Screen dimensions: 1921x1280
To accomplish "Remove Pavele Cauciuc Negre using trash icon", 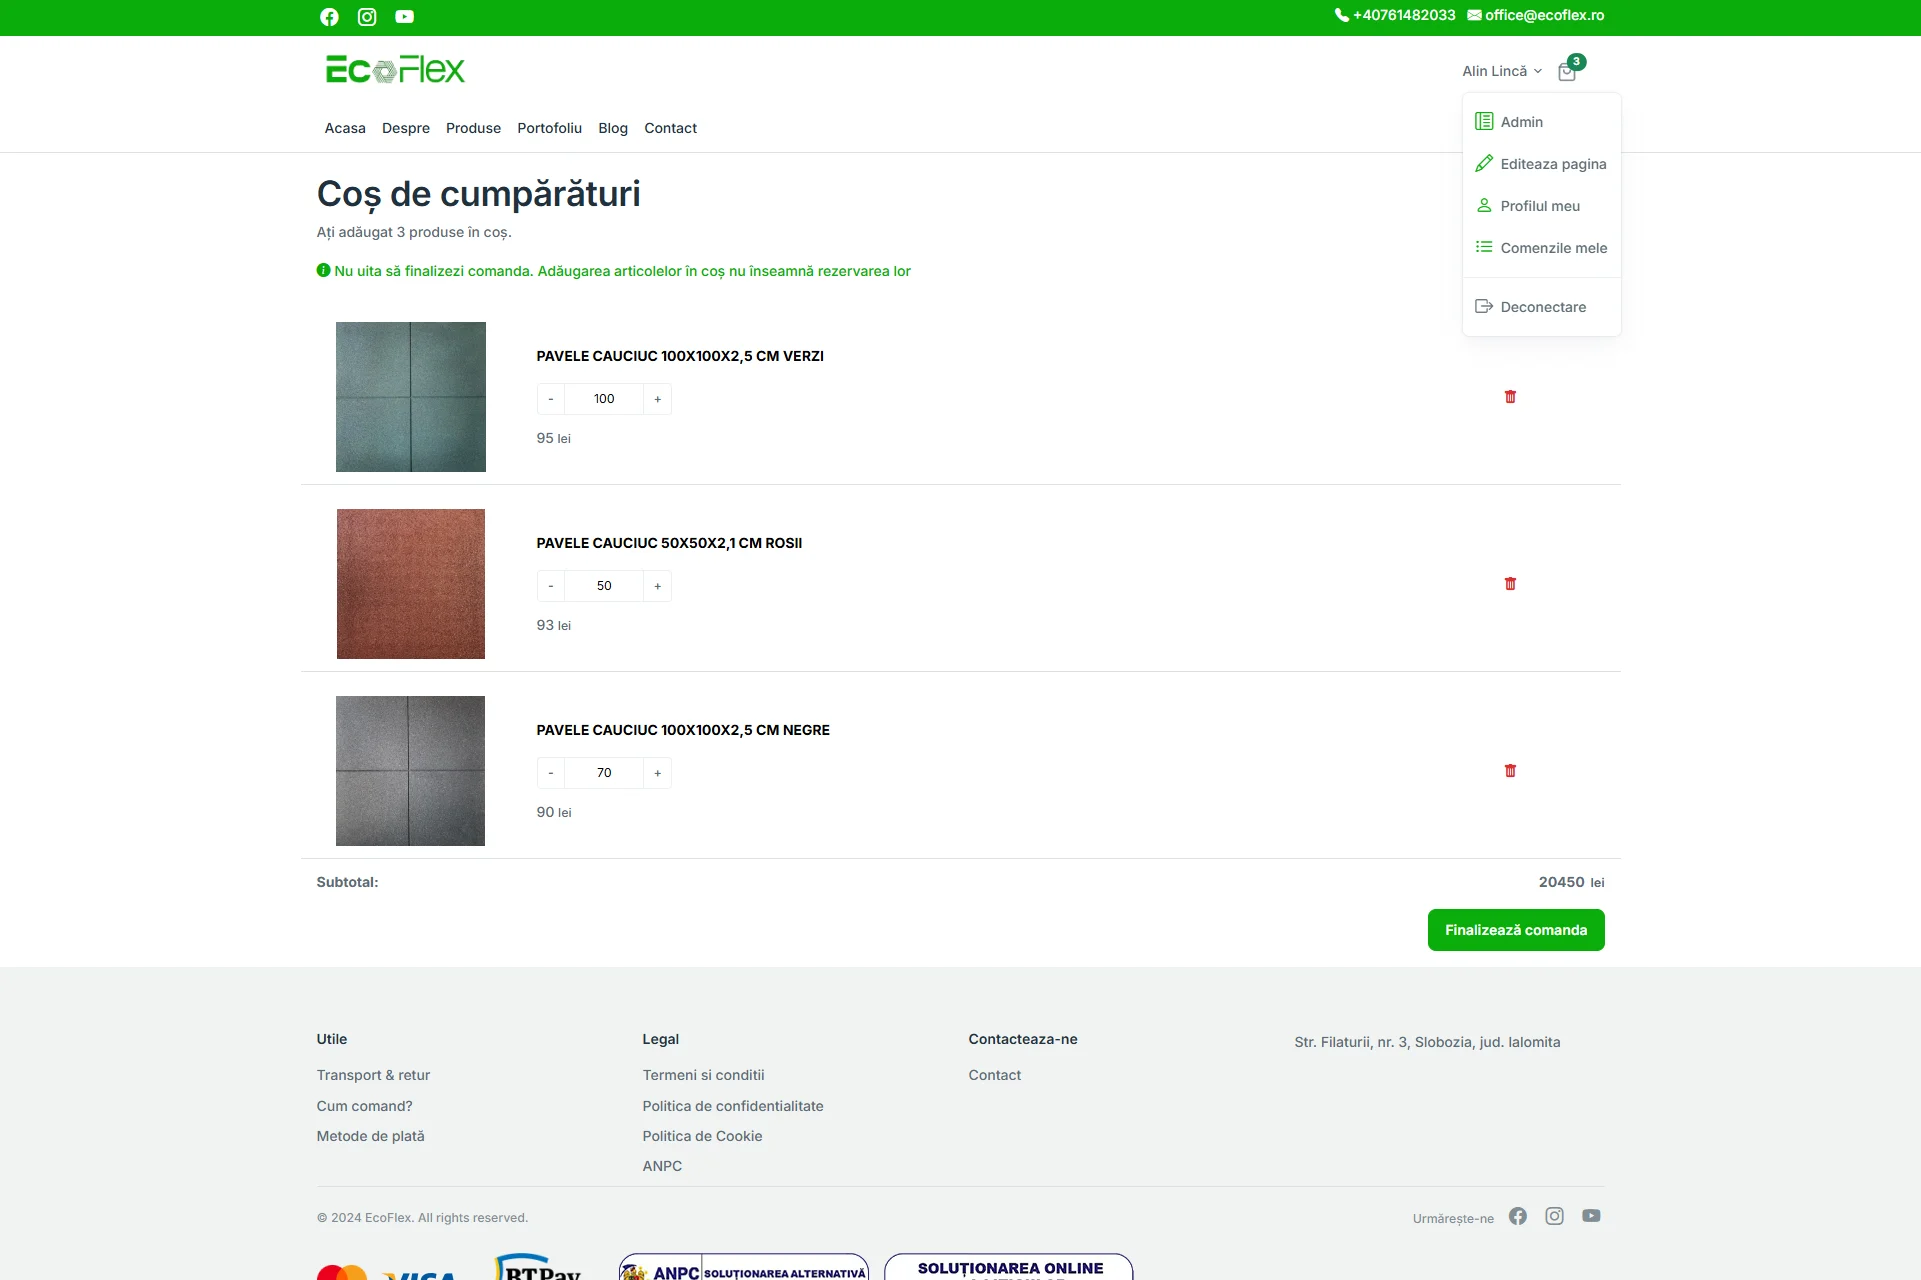I will [1510, 771].
